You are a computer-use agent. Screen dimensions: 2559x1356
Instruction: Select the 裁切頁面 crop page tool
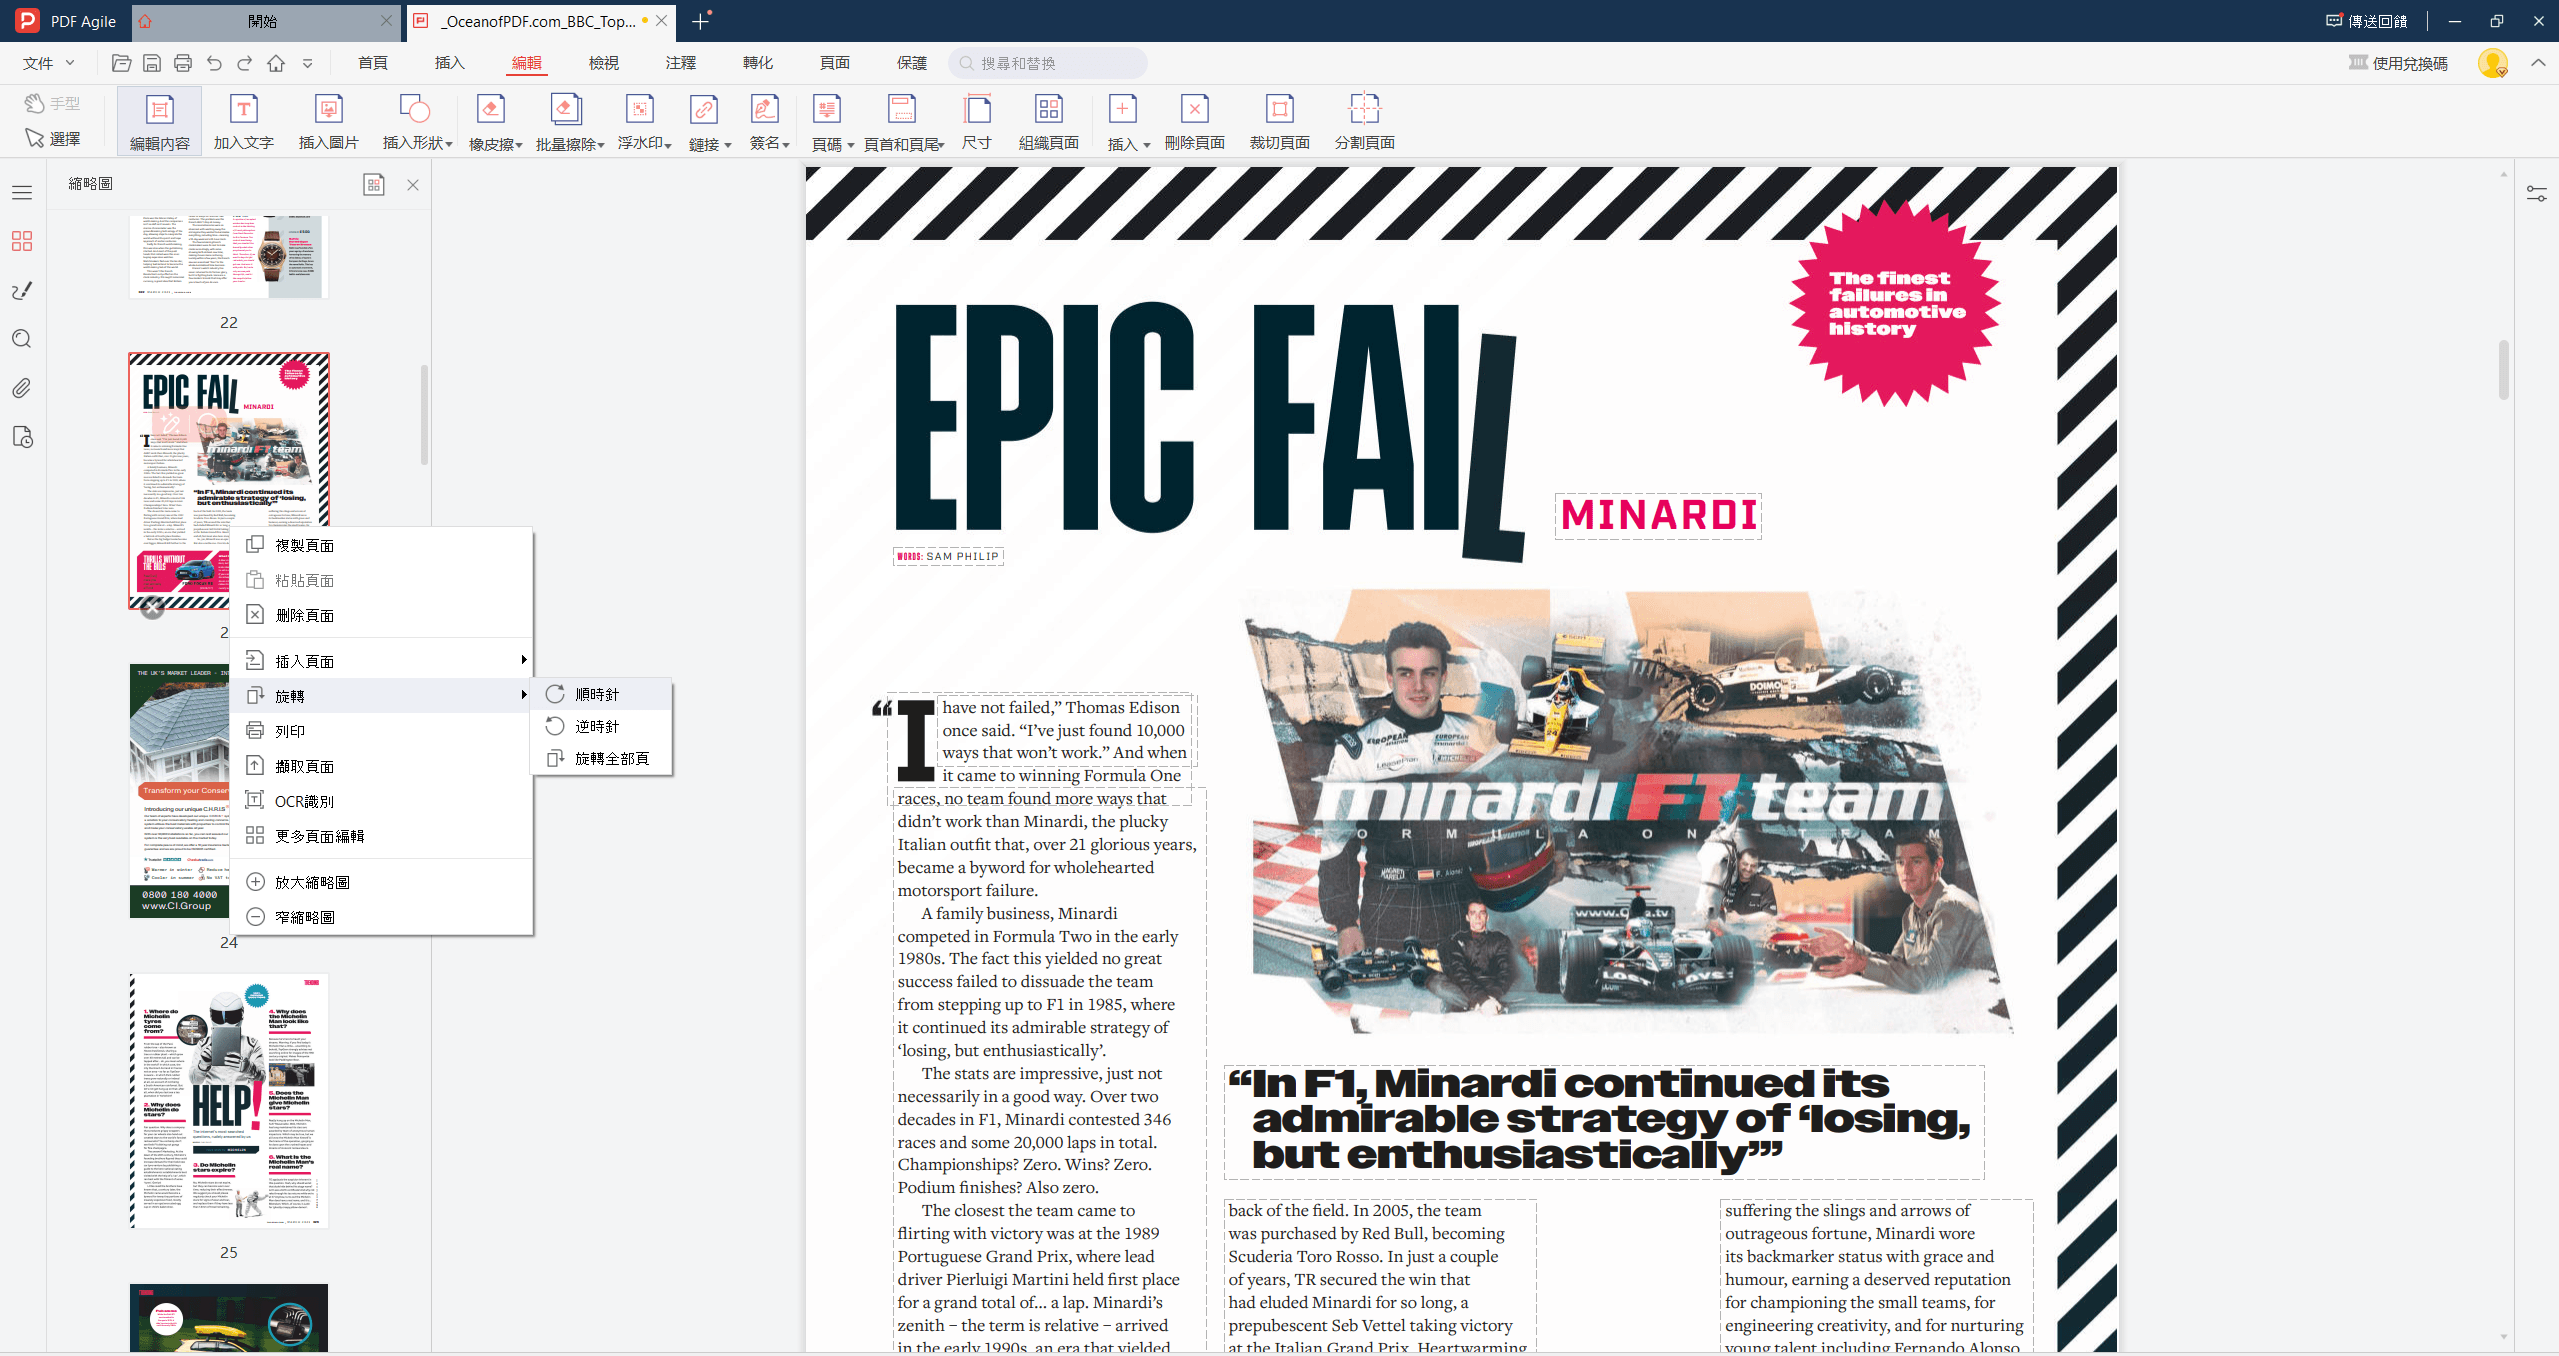point(1279,122)
